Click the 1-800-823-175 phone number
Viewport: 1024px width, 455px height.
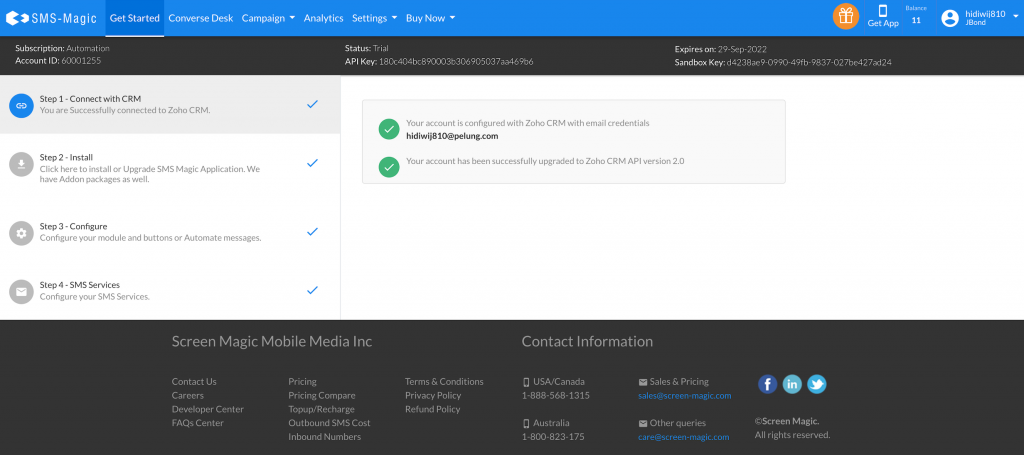click(x=553, y=437)
